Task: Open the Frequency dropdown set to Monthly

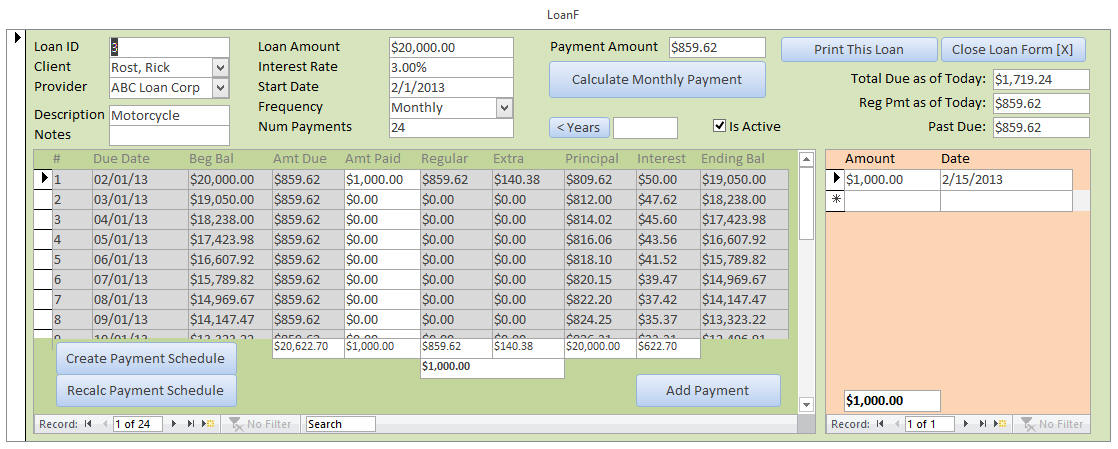Action: click(504, 107)
